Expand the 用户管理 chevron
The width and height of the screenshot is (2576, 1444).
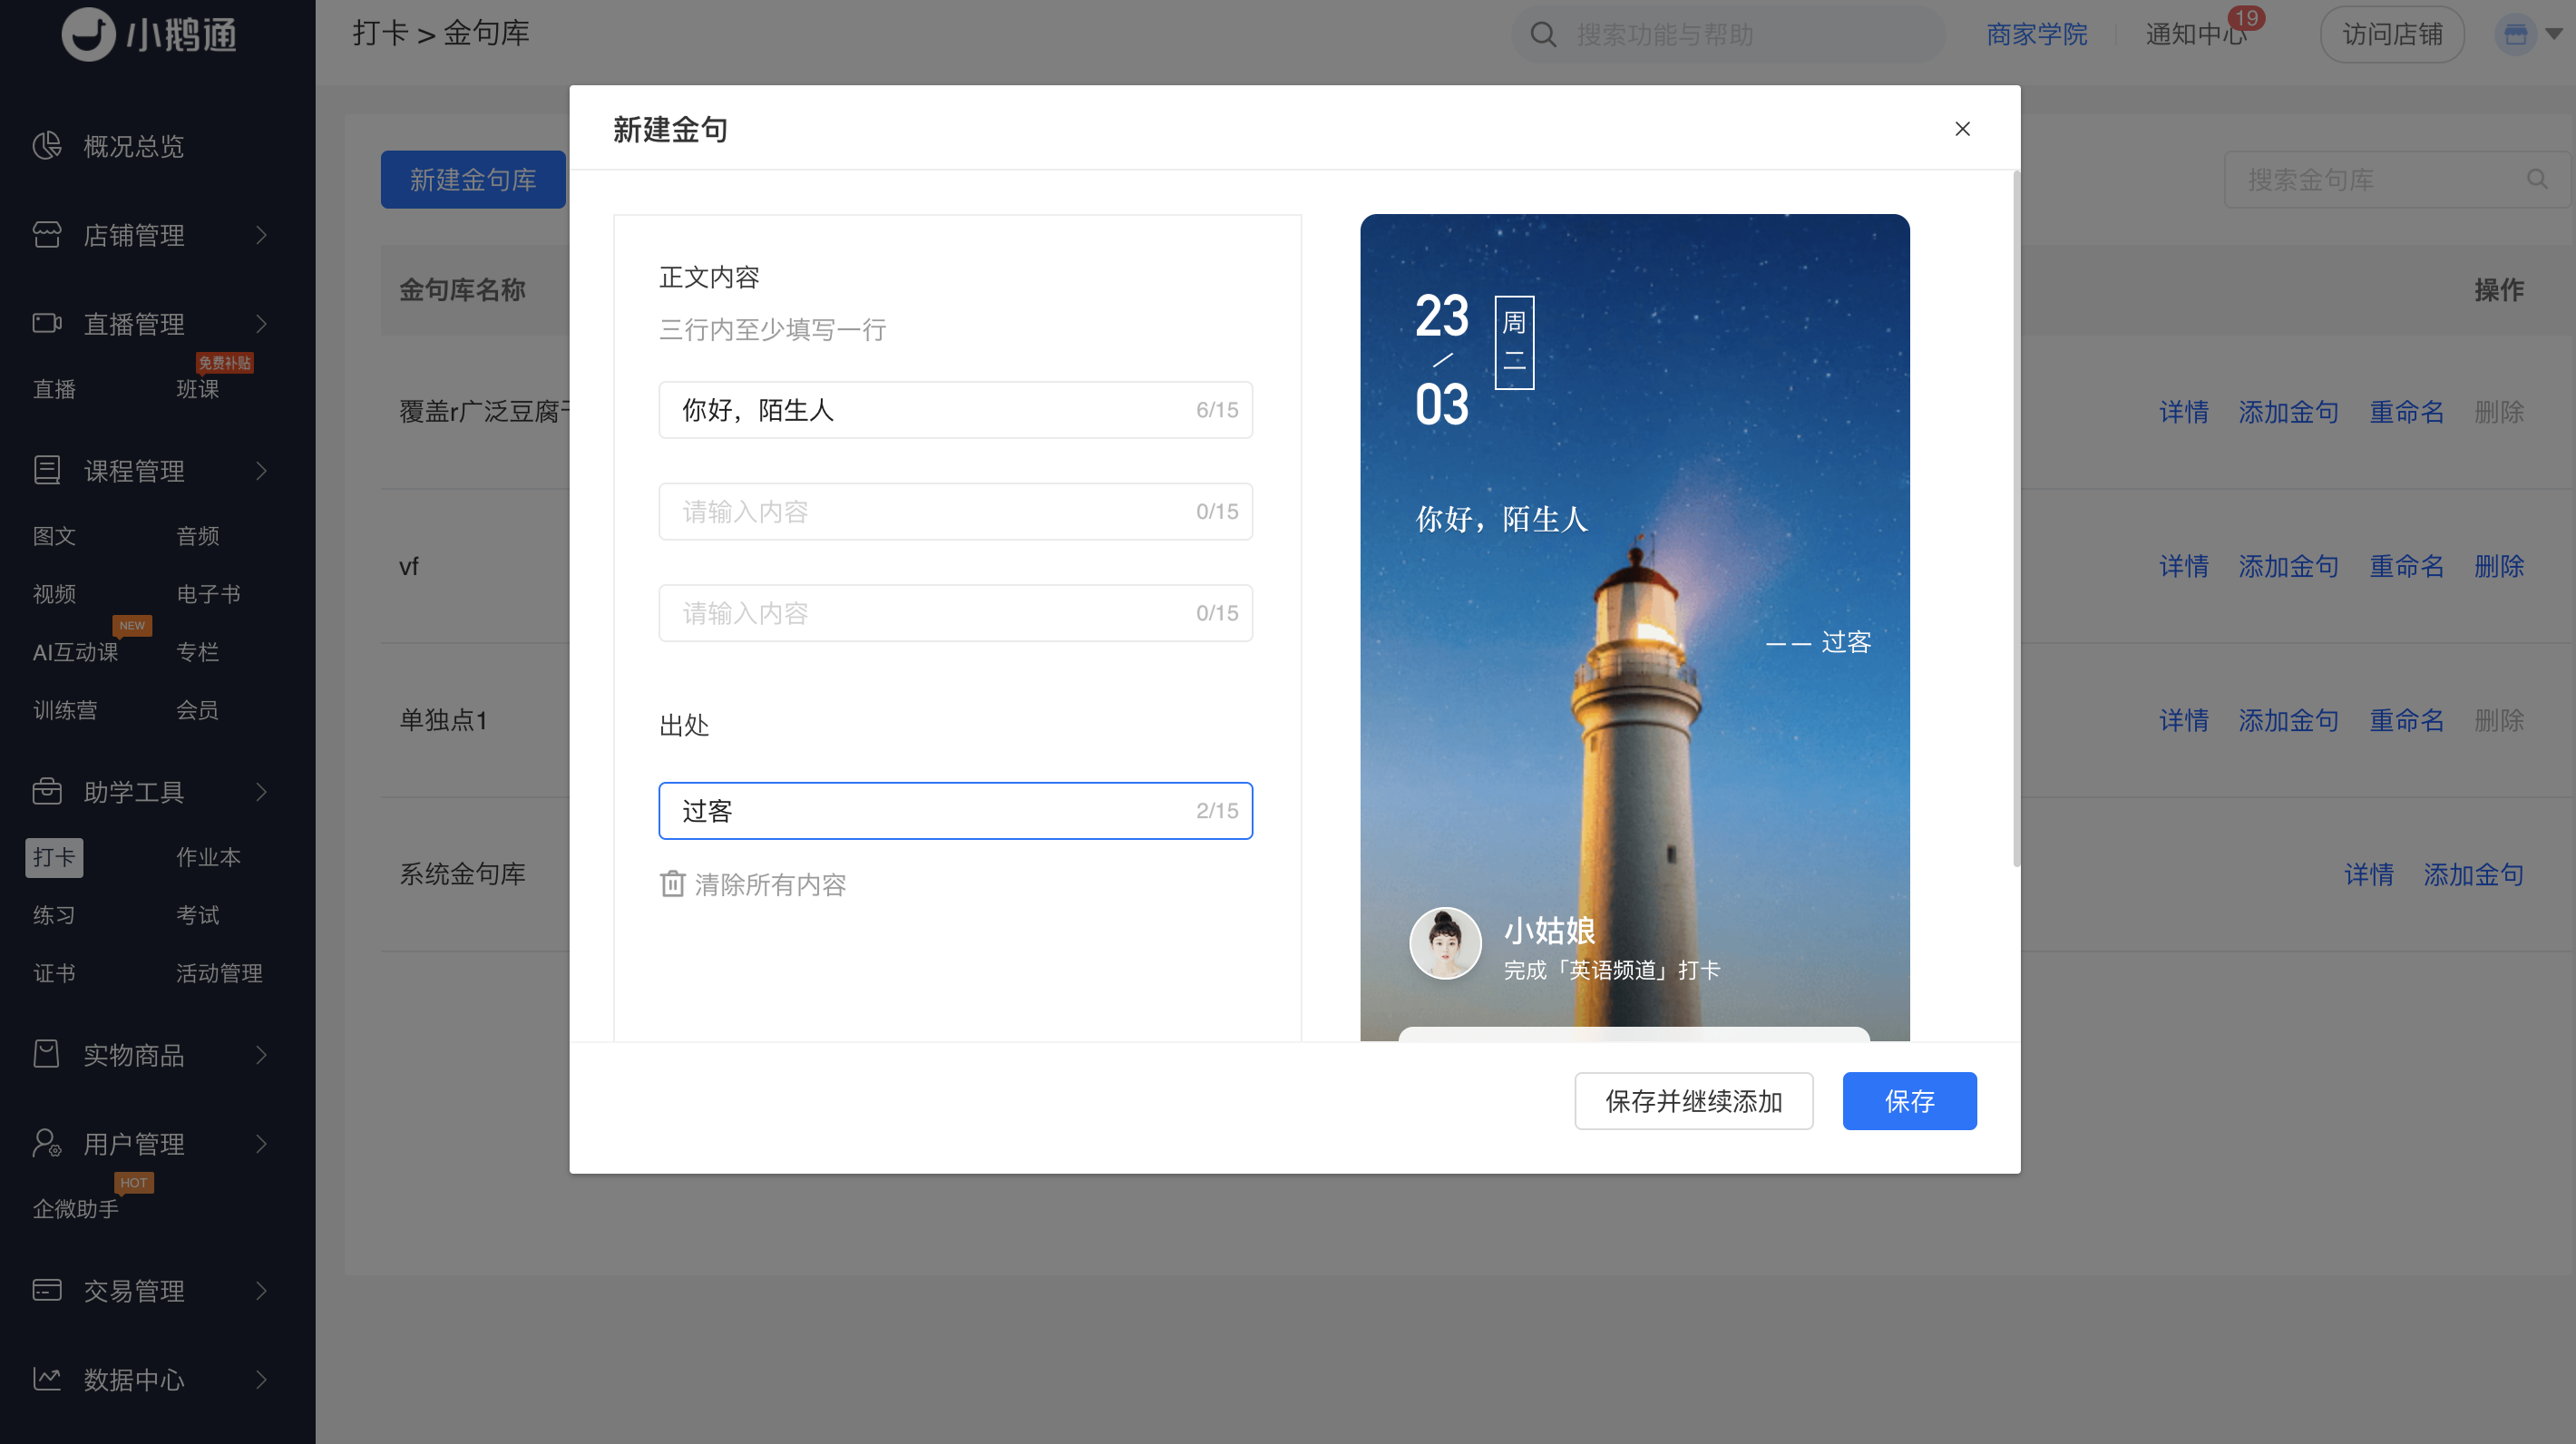point(261,1143)
